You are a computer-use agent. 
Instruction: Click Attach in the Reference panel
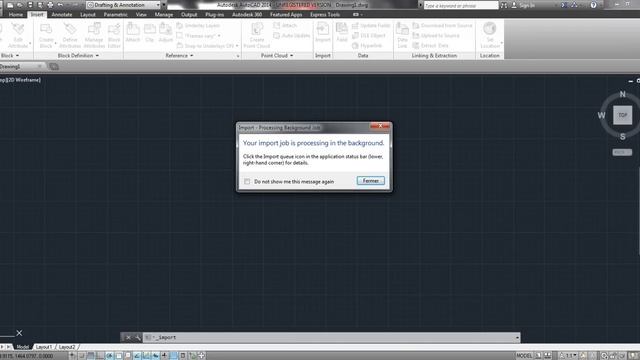click(x=133, y=33)
